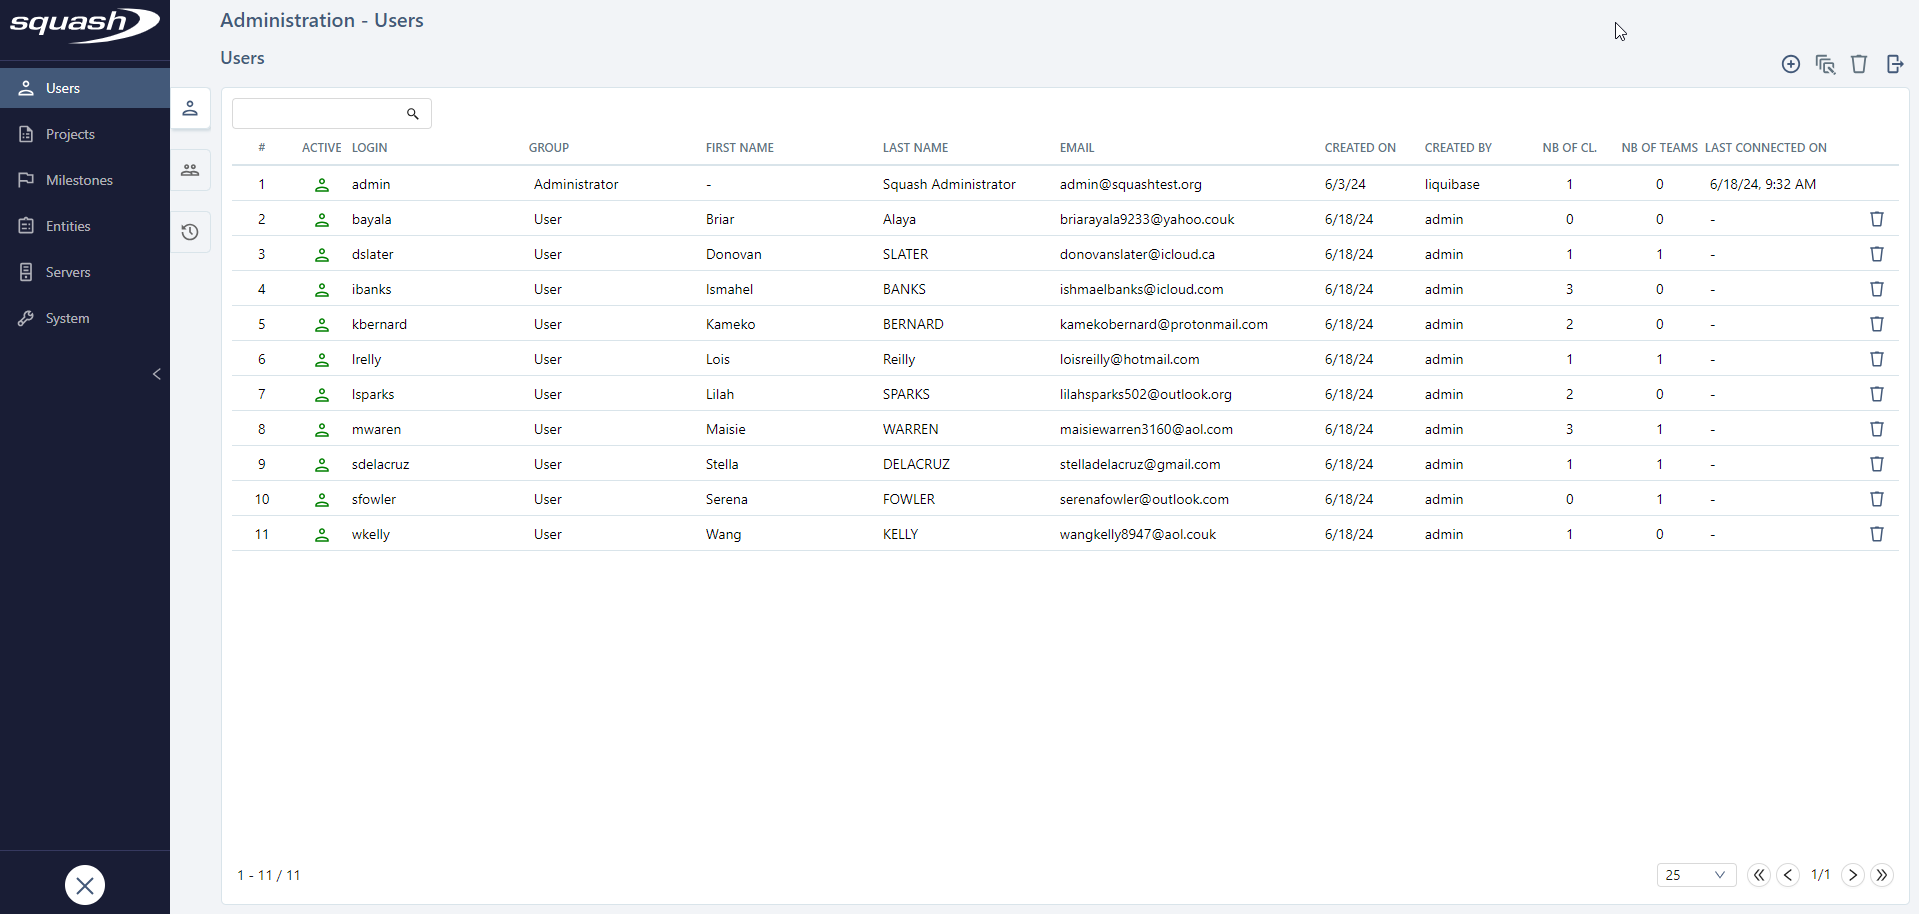Click inside the user search field
Screen dimensions: 1919x914
coord(320,113)
